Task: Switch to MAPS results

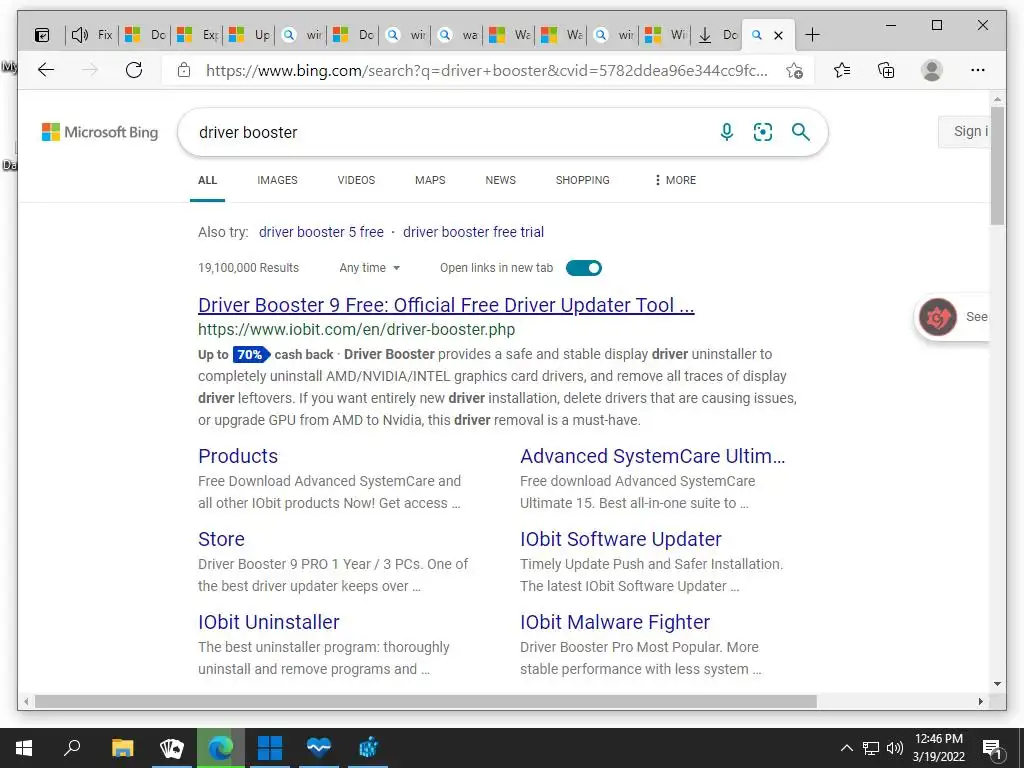Action: point(430,180)
